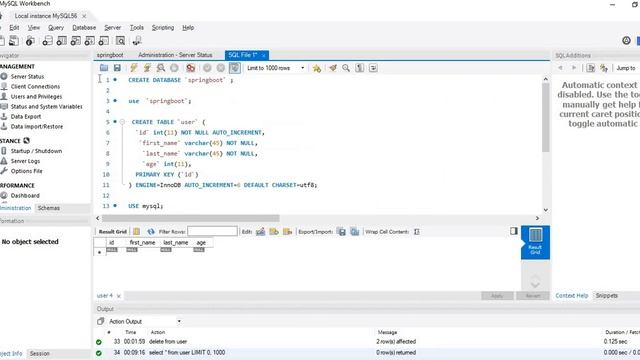Create a new schema from main toolbar
640x360 pixels.
pos(47,40)
